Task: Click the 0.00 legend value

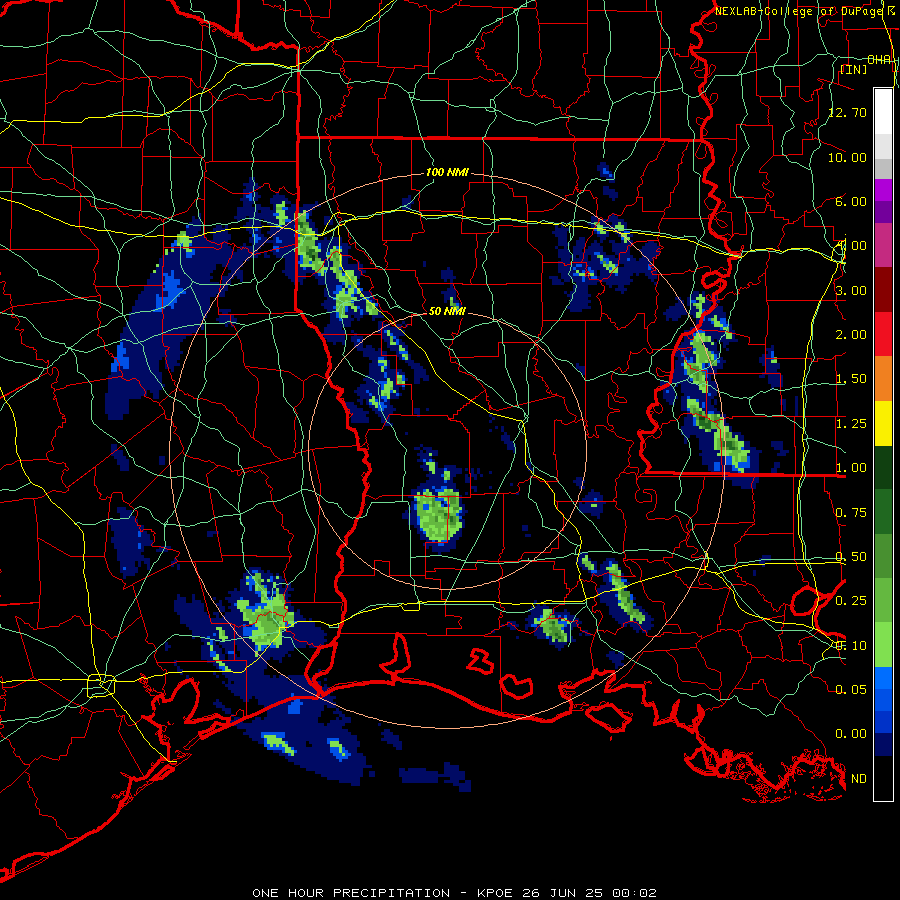Action: (851, 734)
